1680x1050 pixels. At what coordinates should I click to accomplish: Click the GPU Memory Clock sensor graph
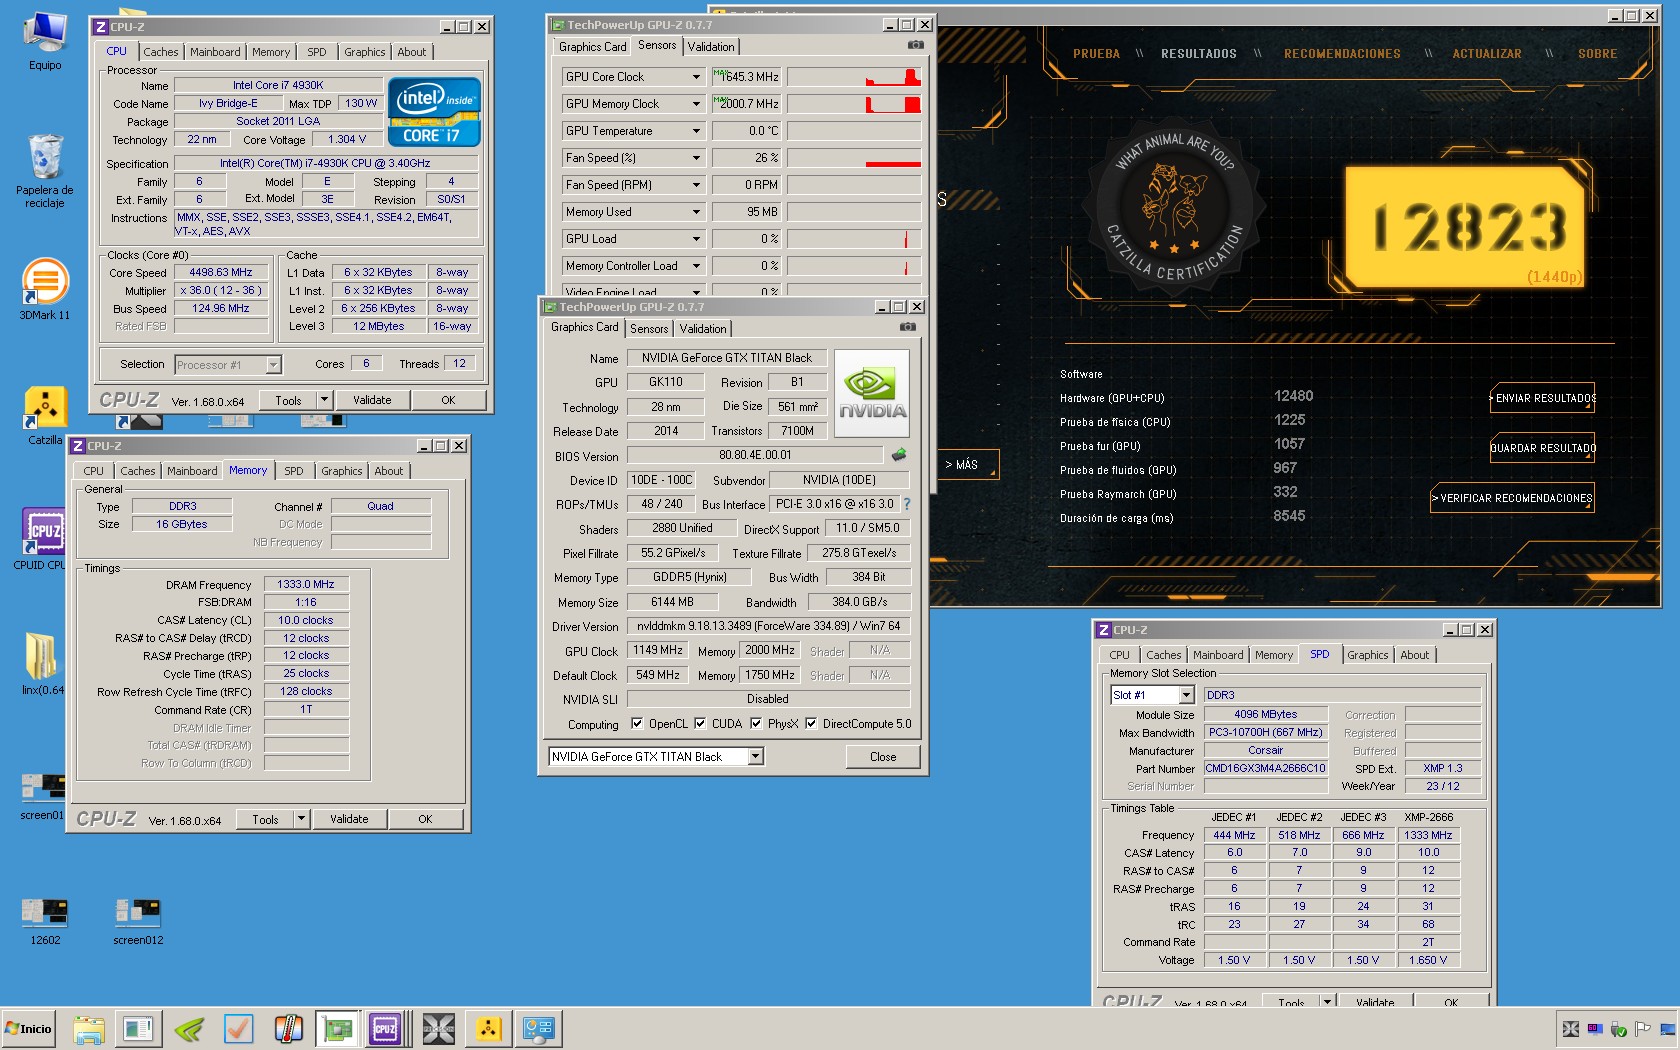point(854,104)
